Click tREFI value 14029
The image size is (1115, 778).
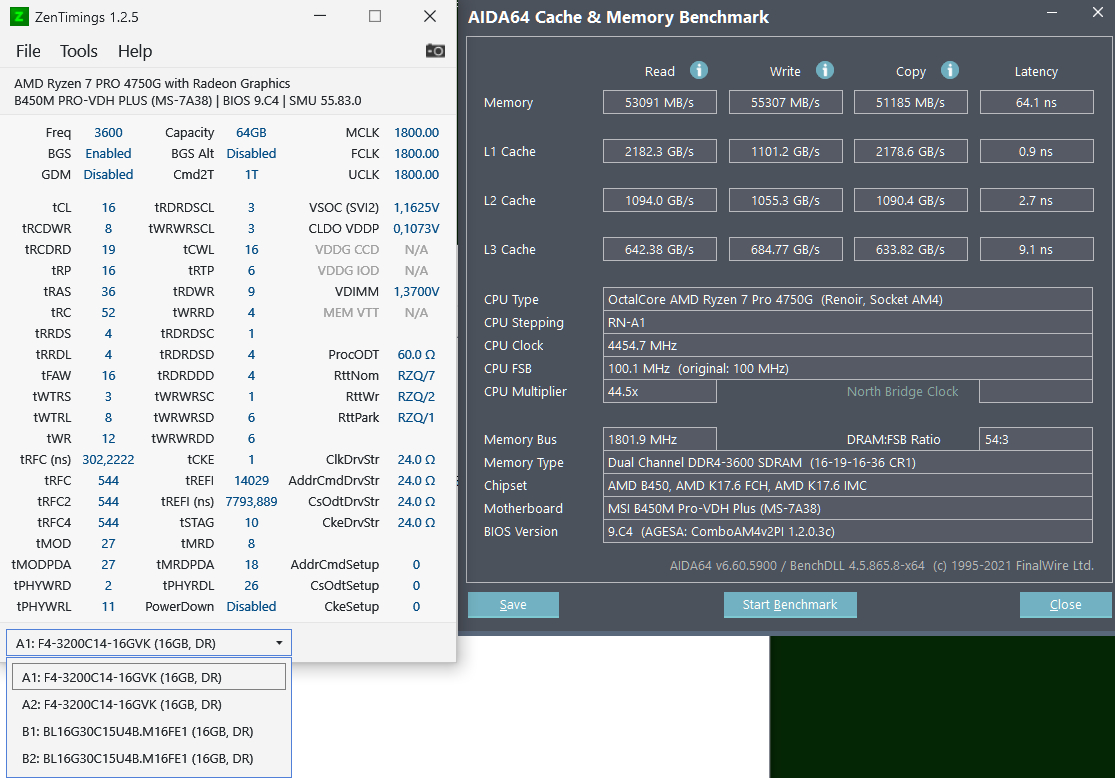(x=251, y=481)
